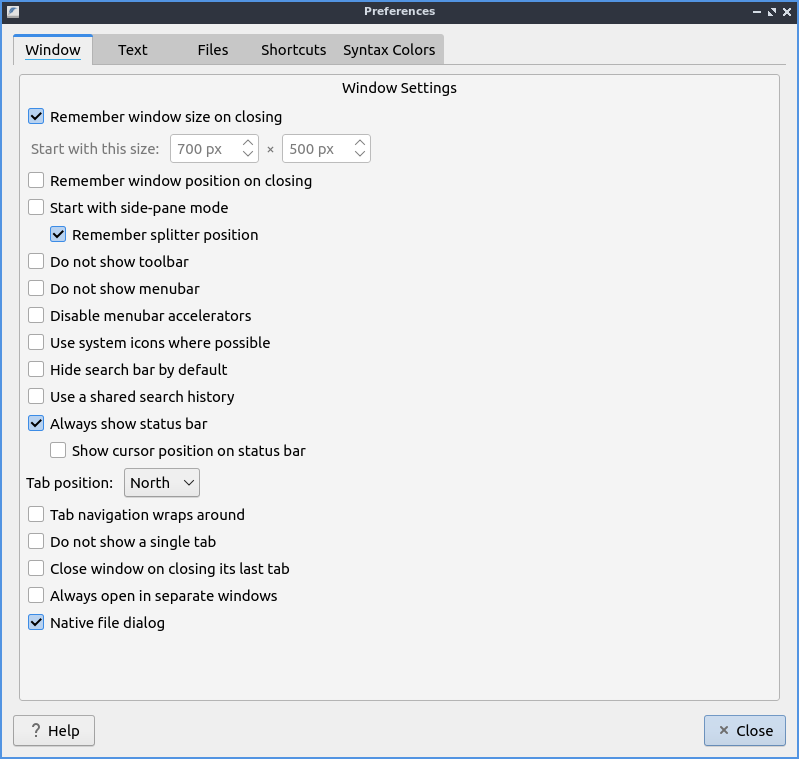Turn off Always show status bar
This screenshot has height=759, width=799.
(x=36, y=424)
